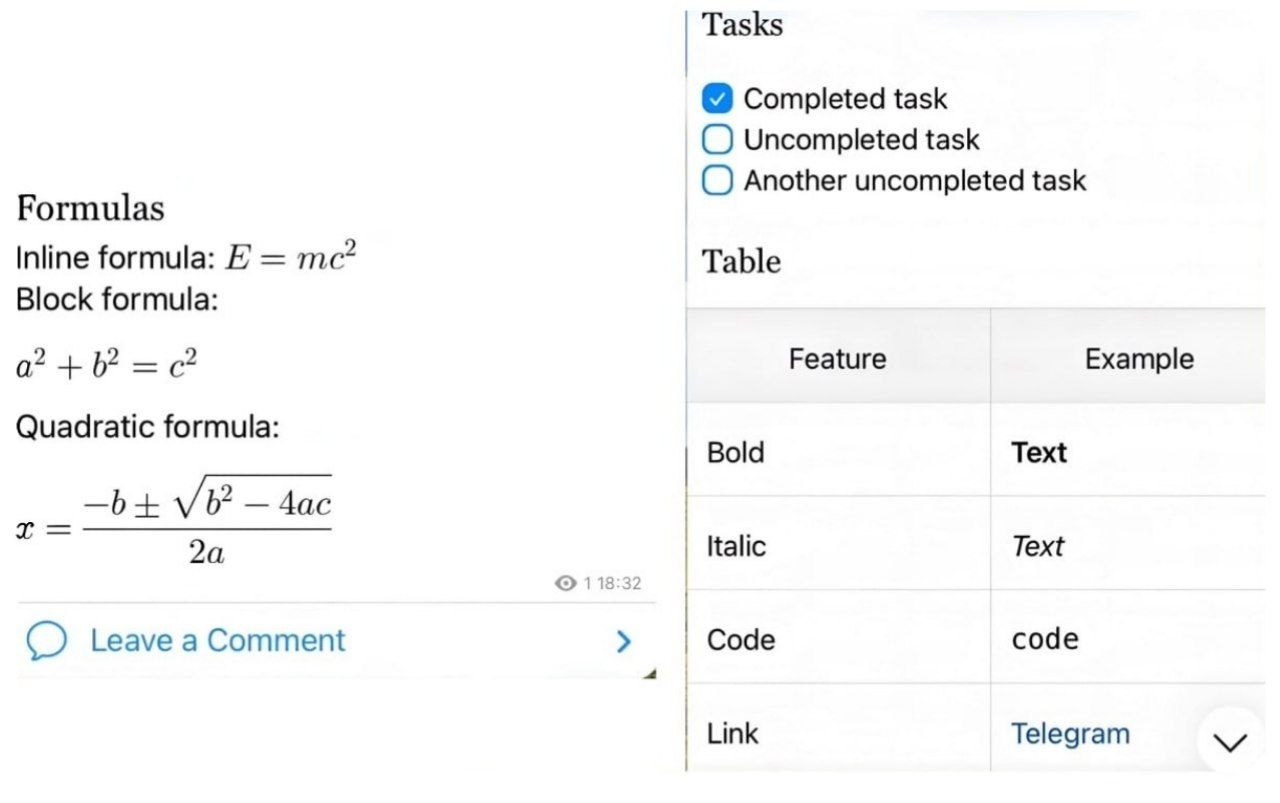The height and width of the screenshot is (803, 1280).
Task: Click the inline E = mc² formula
Action: click(x=291, y=257)
